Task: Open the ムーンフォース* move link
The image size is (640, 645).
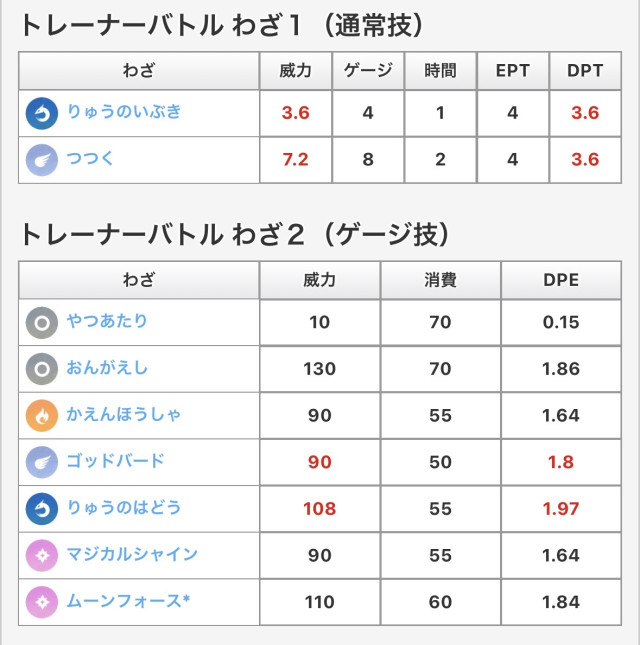Action: [x=122, y=601]
